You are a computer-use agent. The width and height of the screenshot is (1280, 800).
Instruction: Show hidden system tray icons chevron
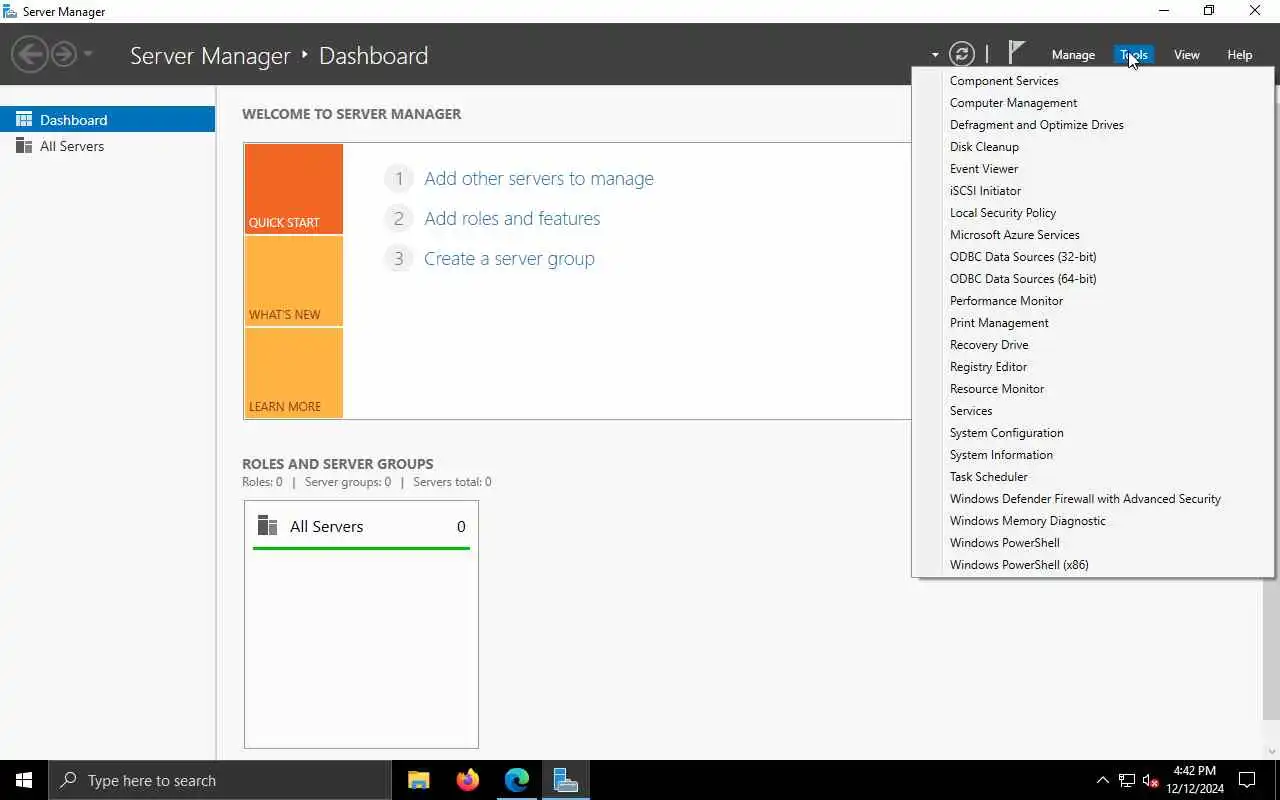pyautogui.click(x=1102, y=780)
